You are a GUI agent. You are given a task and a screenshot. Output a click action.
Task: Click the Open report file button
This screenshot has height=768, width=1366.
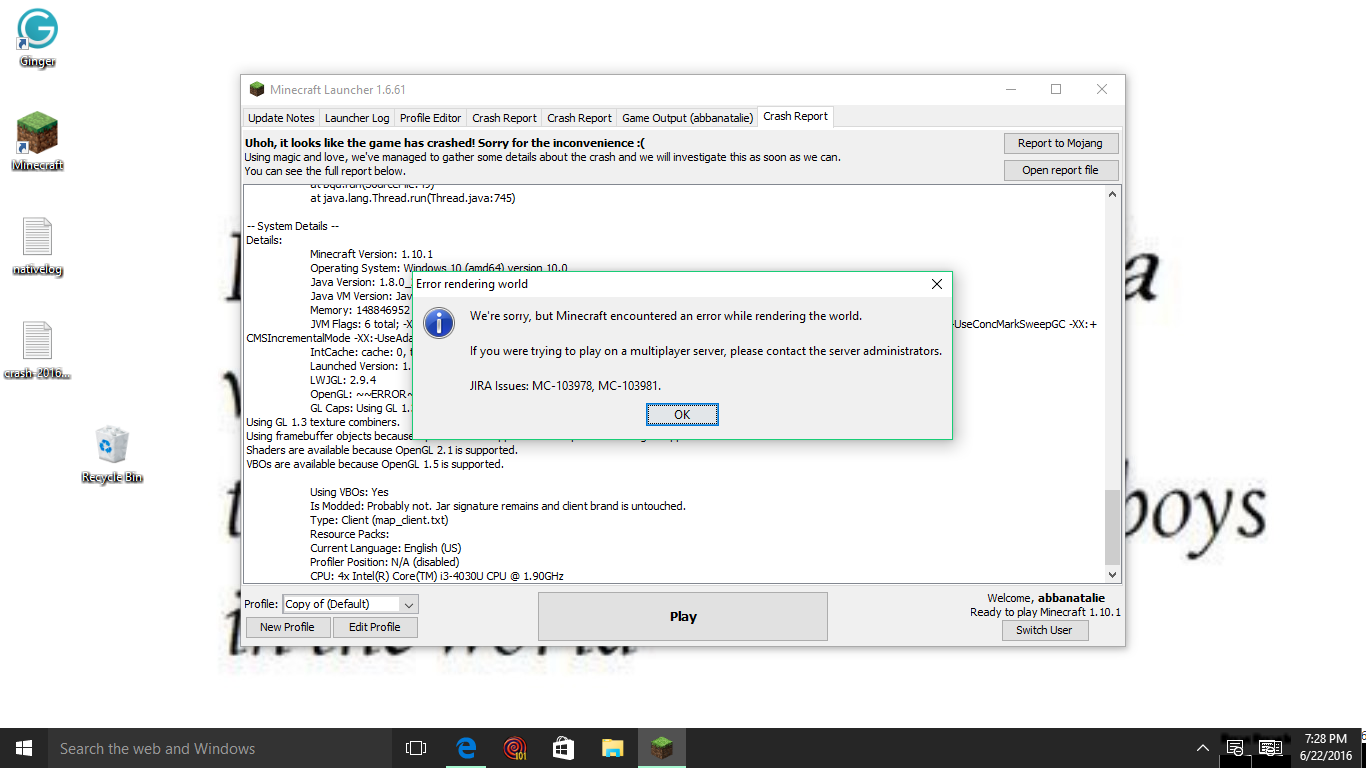click(1060, 170)
